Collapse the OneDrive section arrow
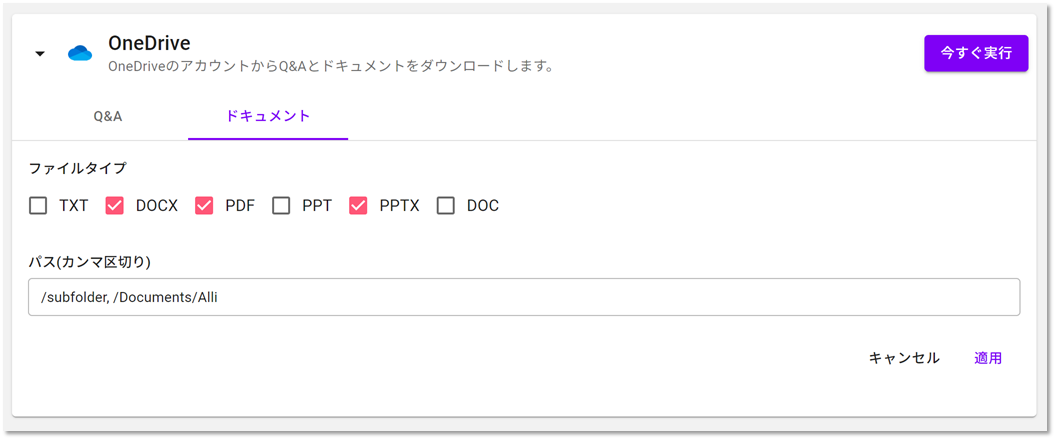 [40, 54]
